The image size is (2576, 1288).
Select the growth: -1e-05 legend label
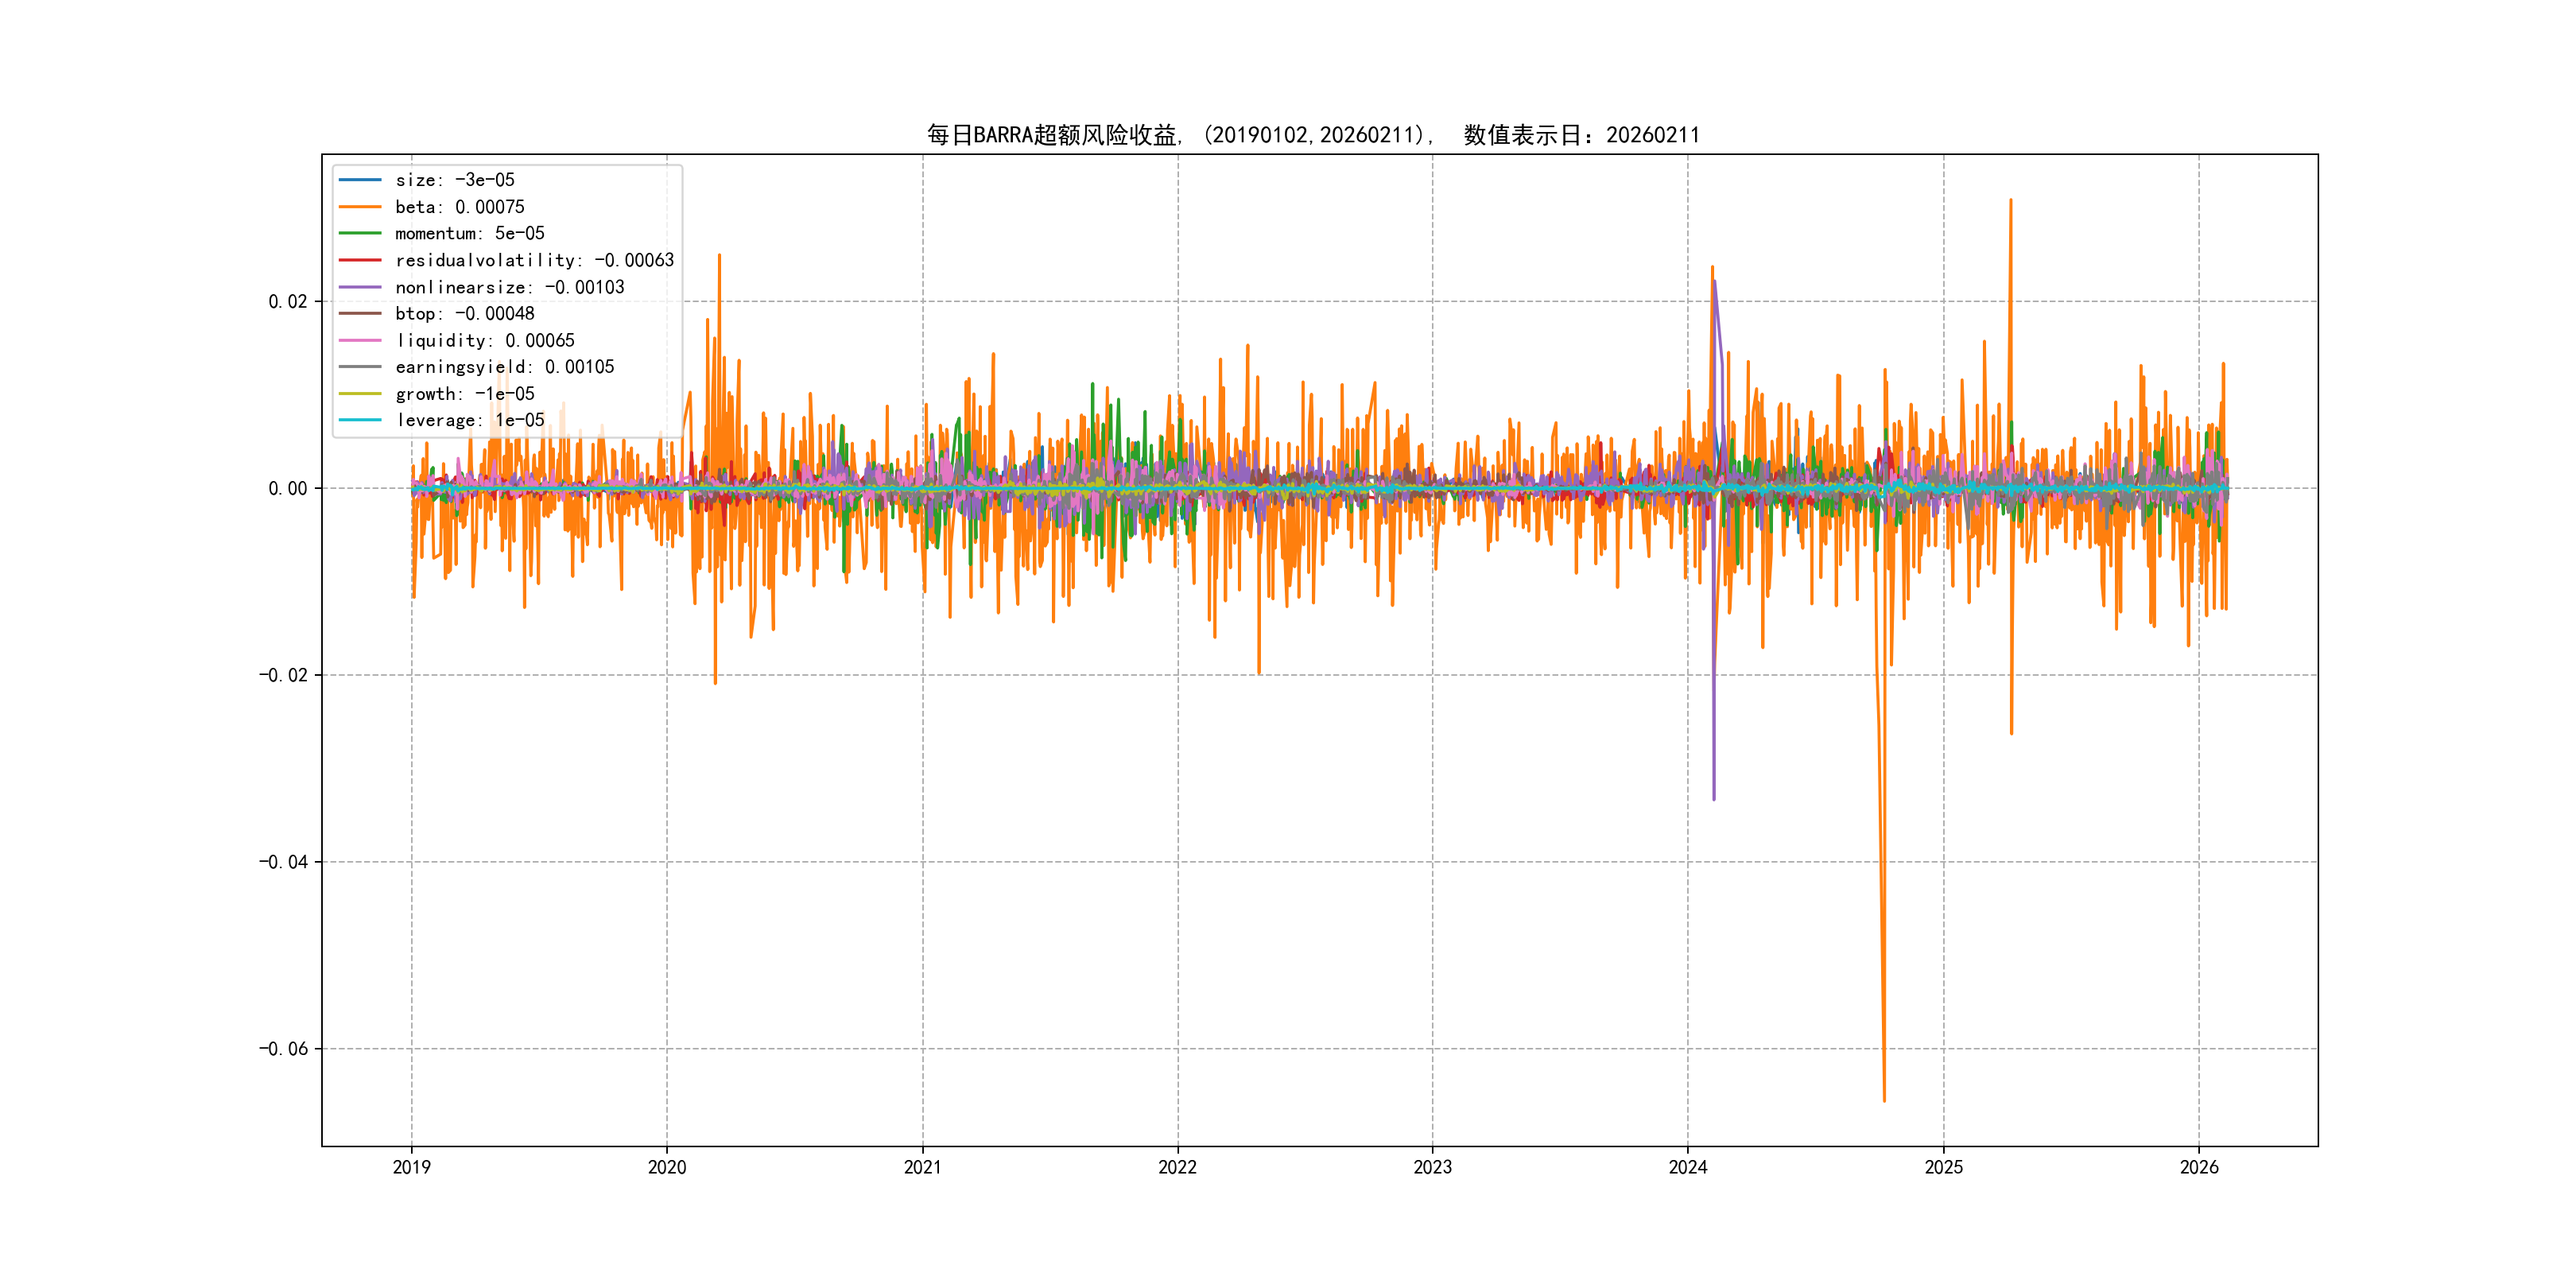click(464, 394)
